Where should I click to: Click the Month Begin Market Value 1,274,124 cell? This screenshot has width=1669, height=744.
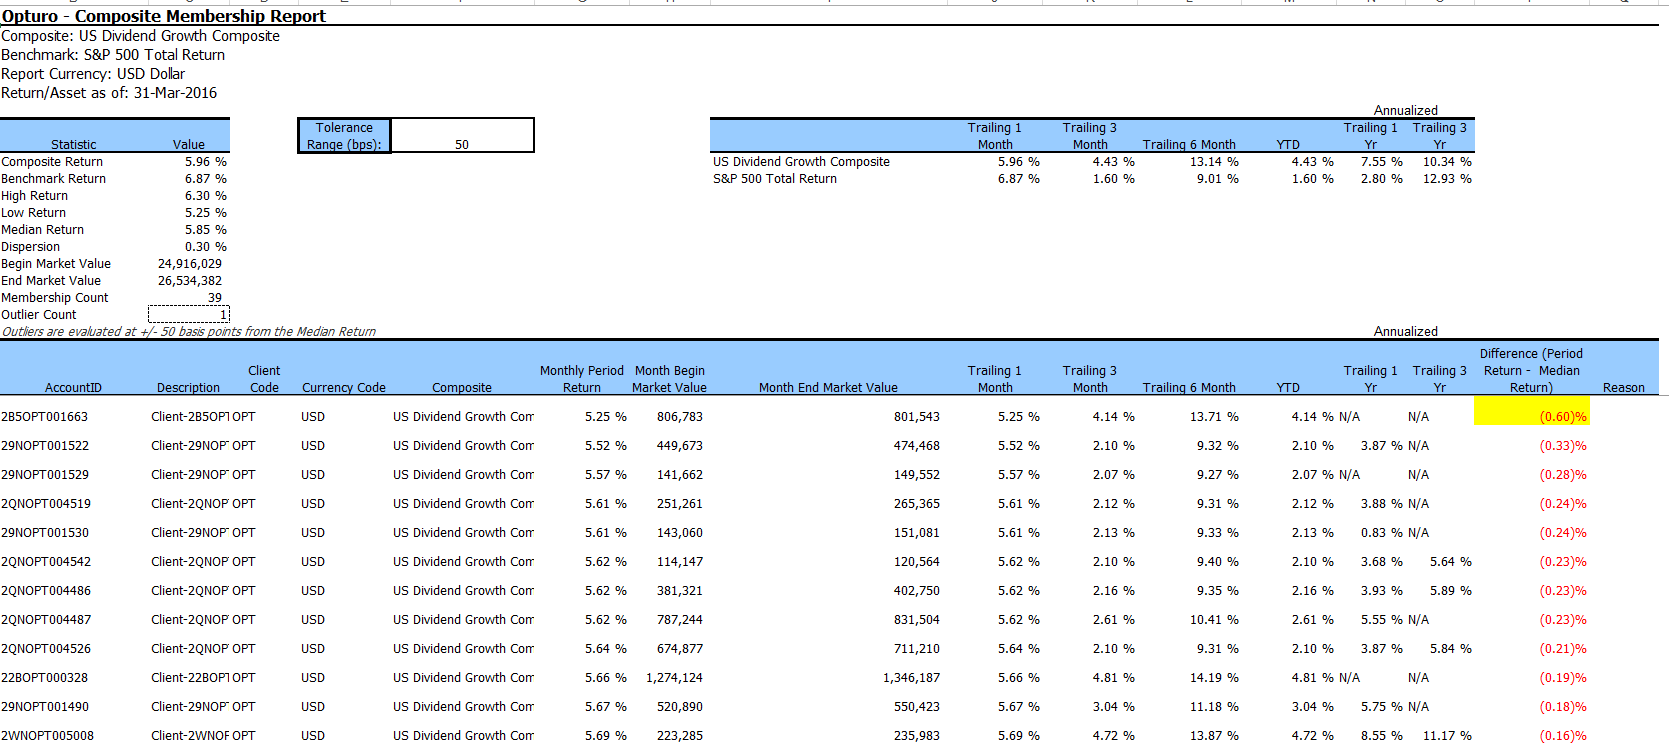point(674,678)
